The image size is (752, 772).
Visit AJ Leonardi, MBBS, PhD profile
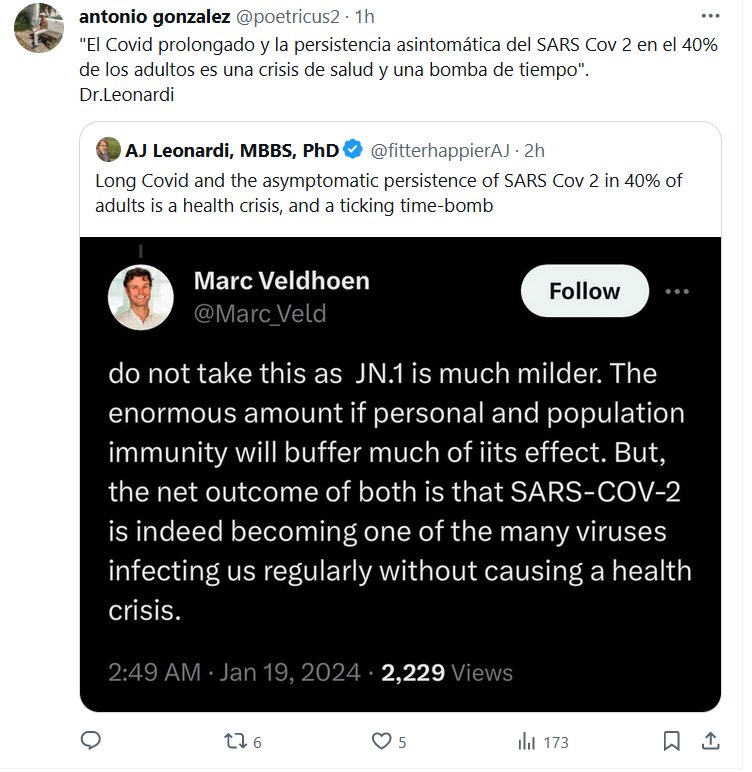click(x=232, y=151)
